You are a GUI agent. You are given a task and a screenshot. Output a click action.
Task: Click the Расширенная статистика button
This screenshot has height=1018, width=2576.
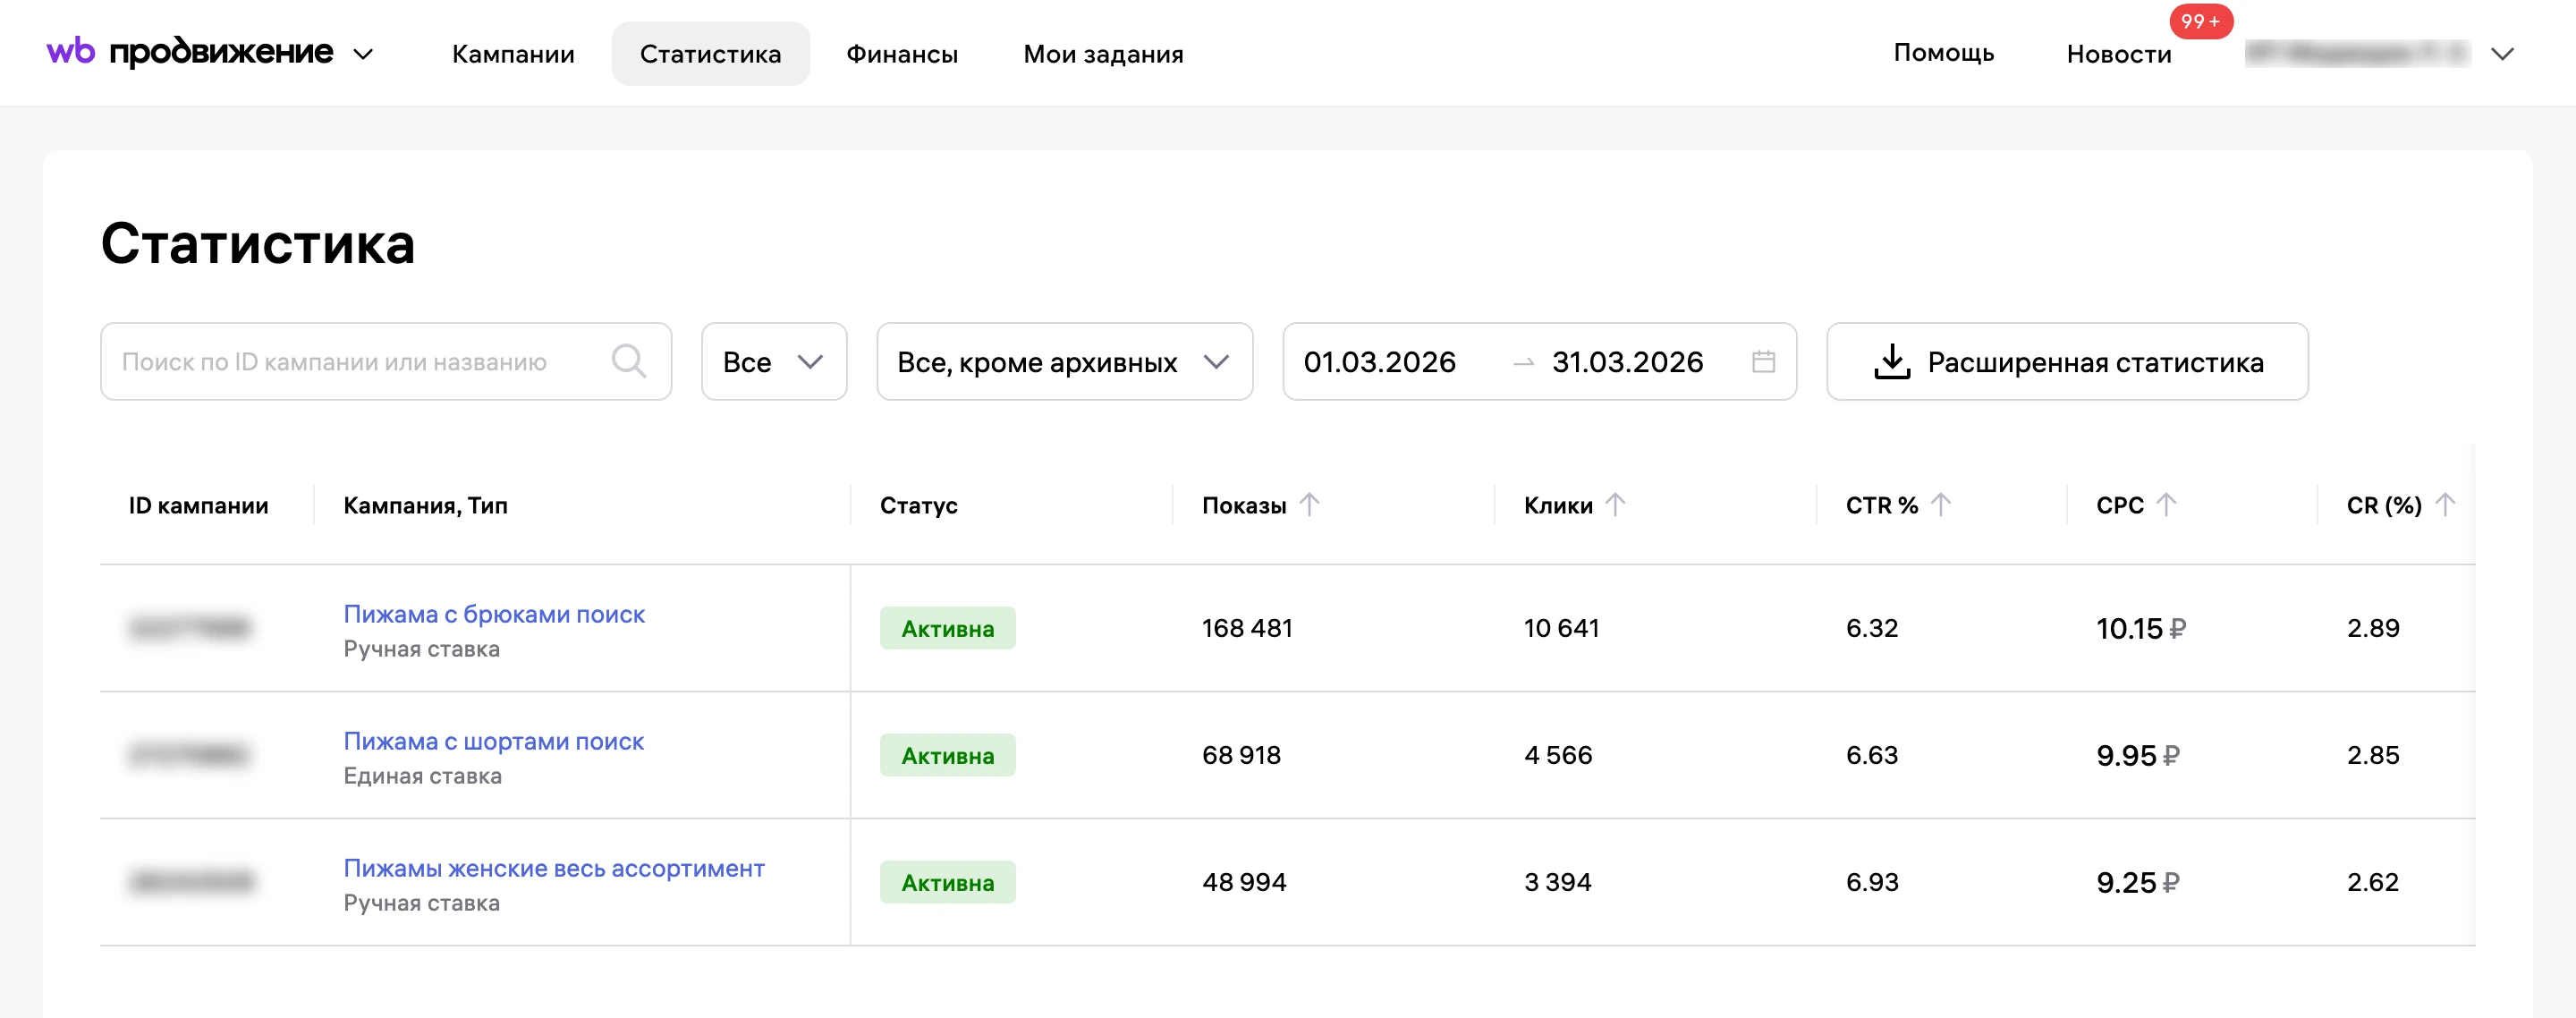(2067, 361)
